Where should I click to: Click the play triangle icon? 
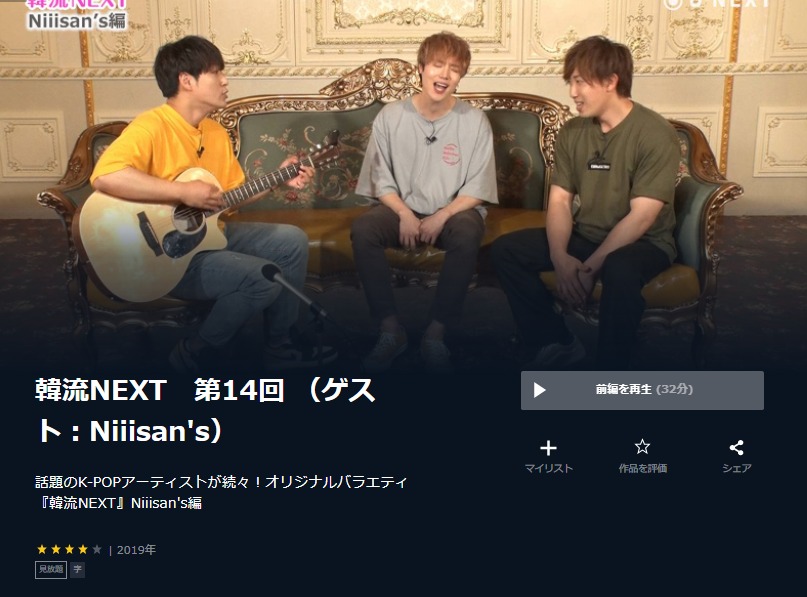[539, 390]
